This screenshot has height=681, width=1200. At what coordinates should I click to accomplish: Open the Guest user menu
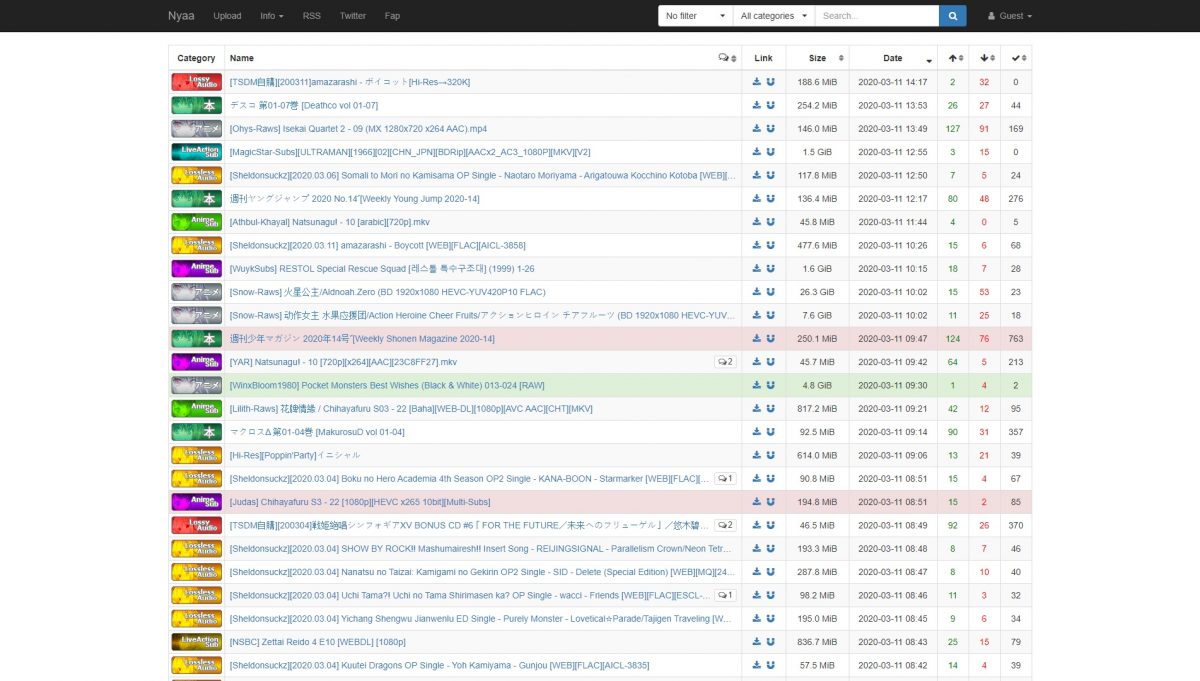[1009, 16]
